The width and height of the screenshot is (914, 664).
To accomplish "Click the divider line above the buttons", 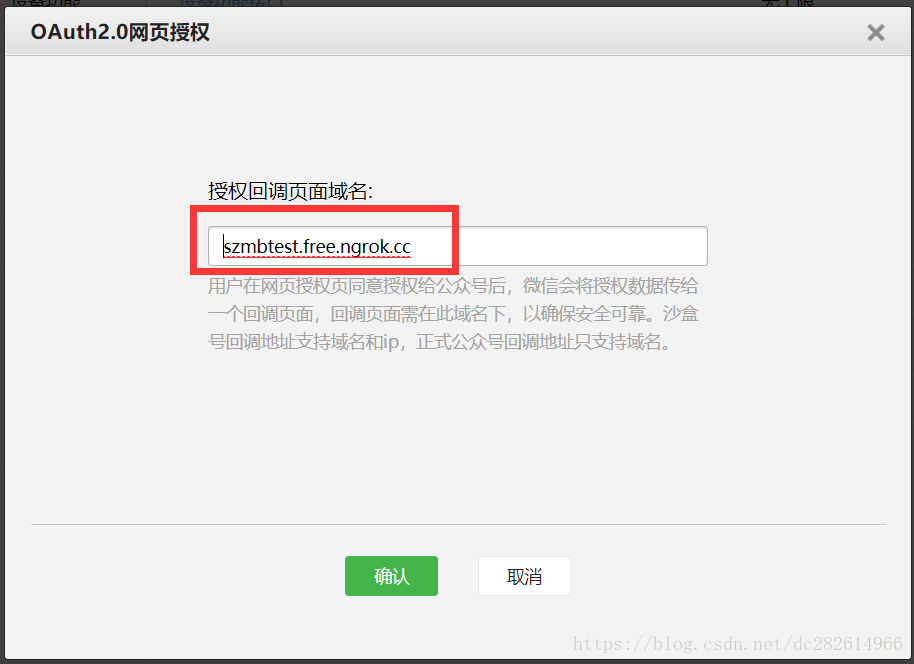I will point(458,524).
